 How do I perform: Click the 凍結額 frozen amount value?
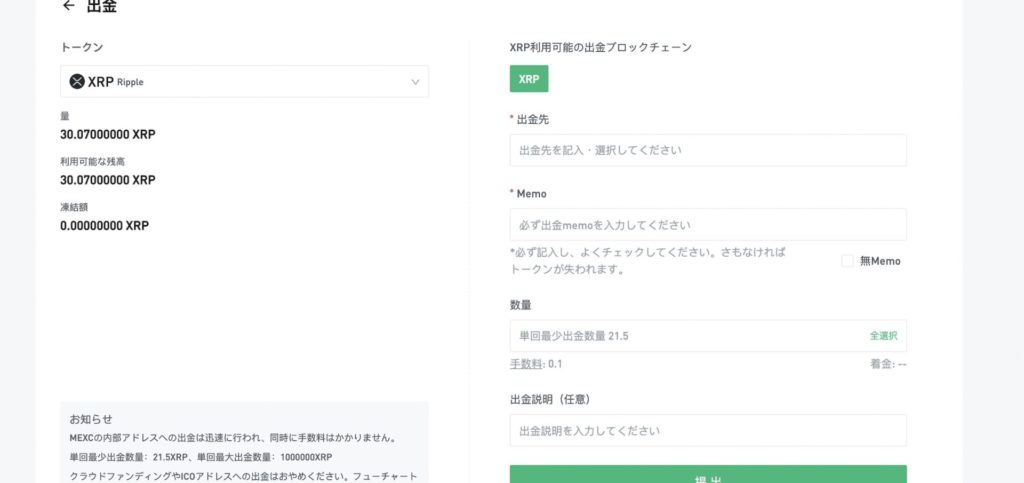[105, 226]
